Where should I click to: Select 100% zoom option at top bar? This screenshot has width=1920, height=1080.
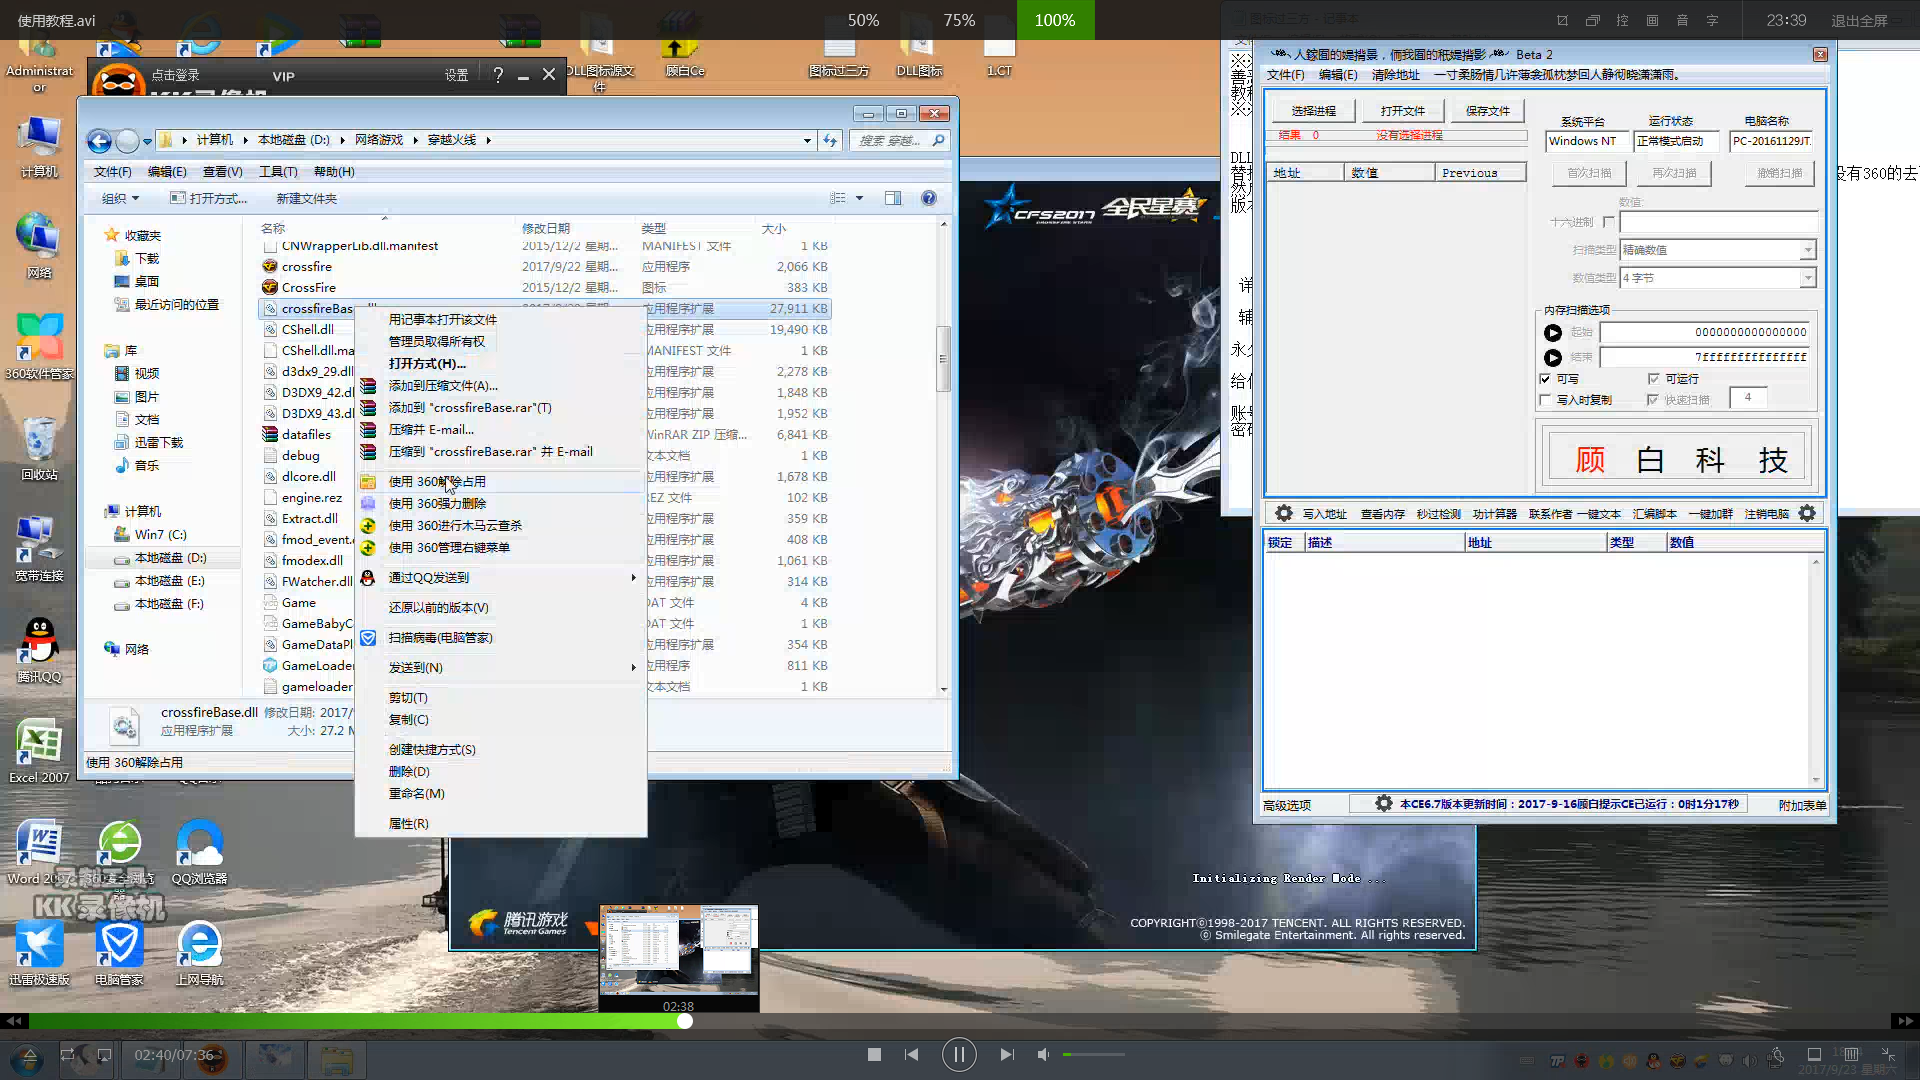click(x=1054, y=20)
